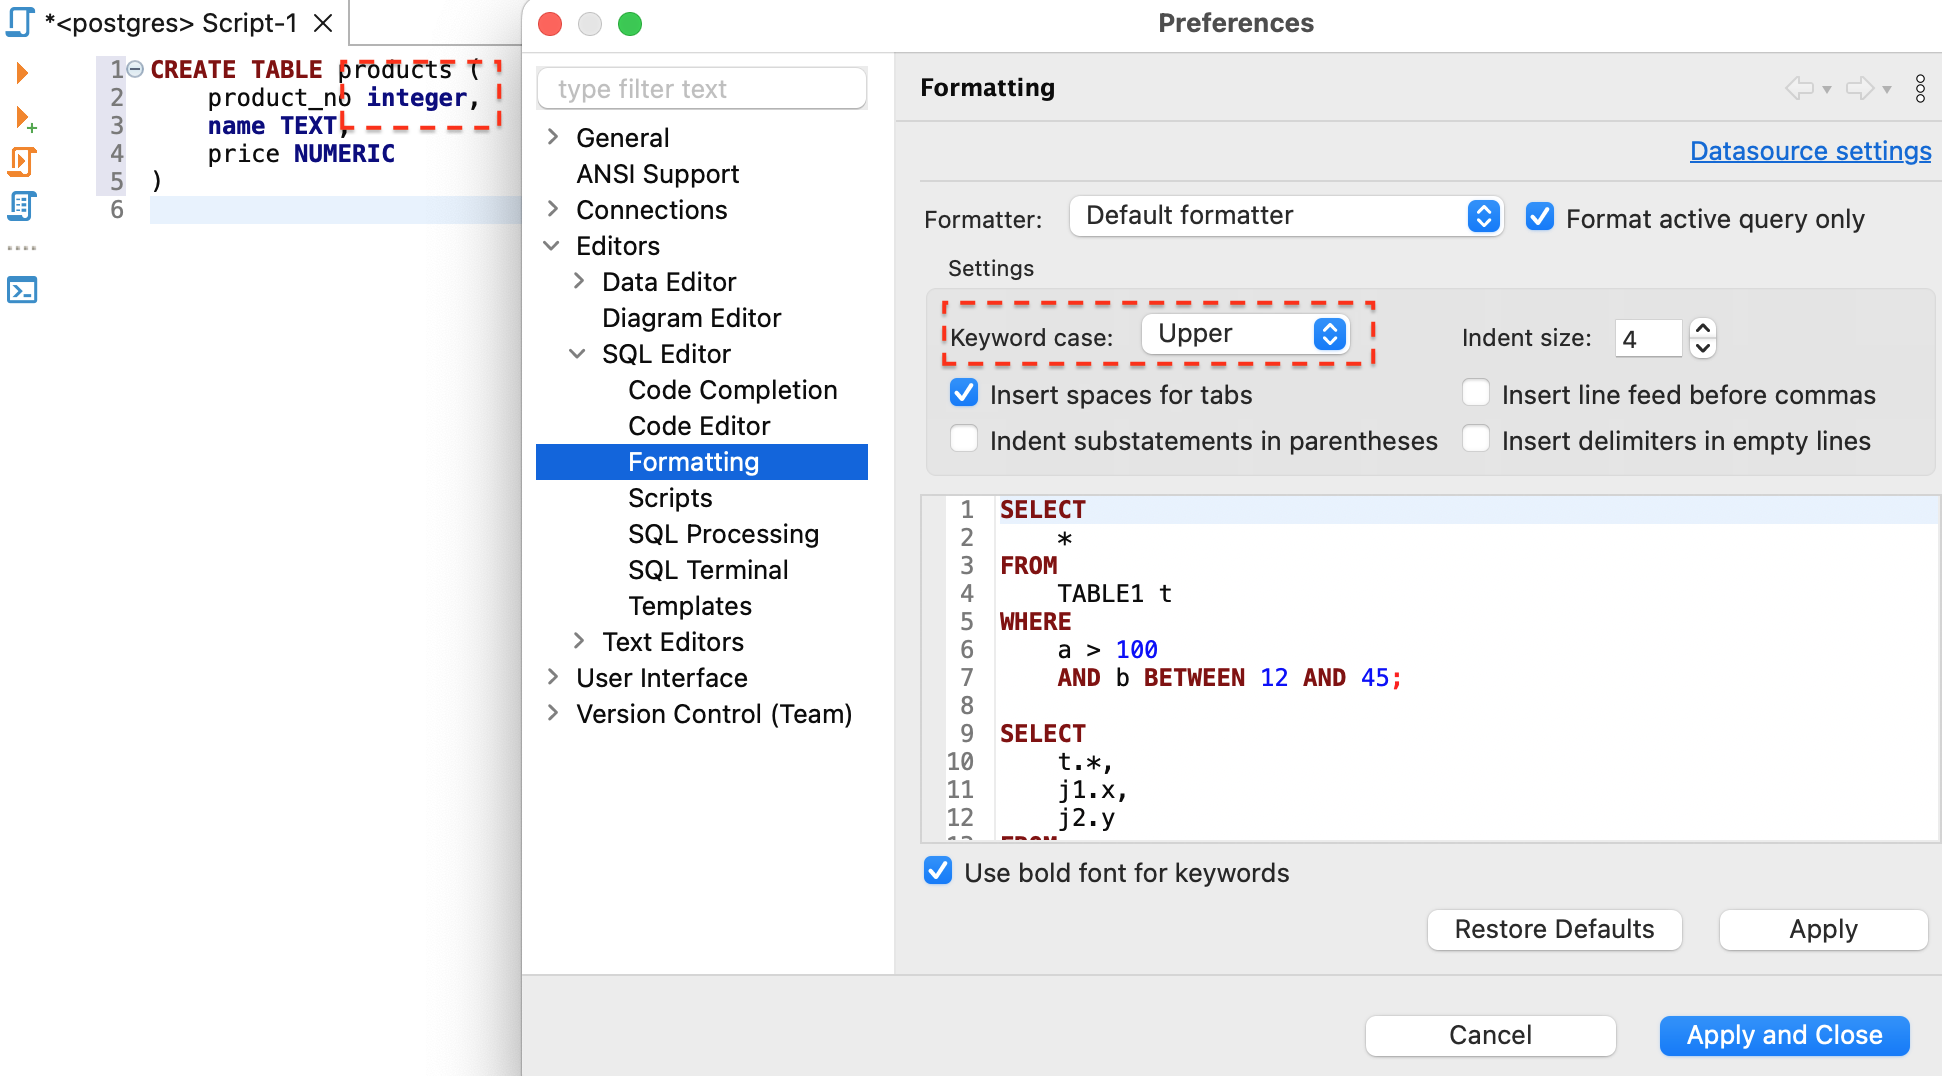Image resolution: width=1942 pixels, height=1076 pixels.
Task: Open SQL Processing preferences page
Action: point(723,534)
